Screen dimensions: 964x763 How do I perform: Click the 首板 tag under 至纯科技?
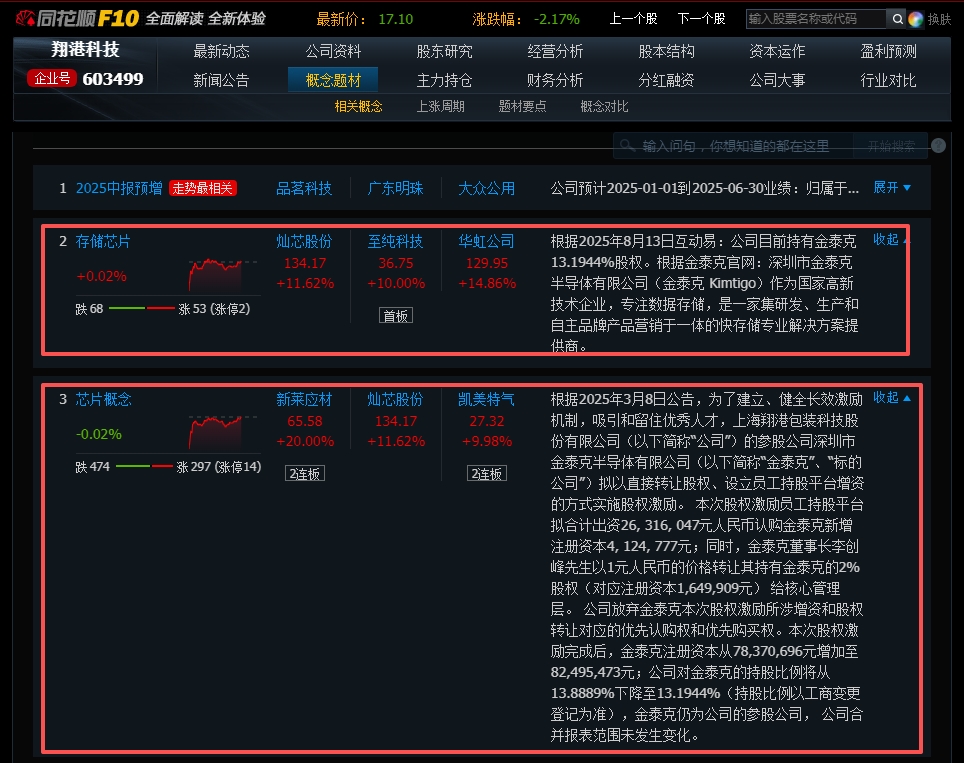(395, 316)
